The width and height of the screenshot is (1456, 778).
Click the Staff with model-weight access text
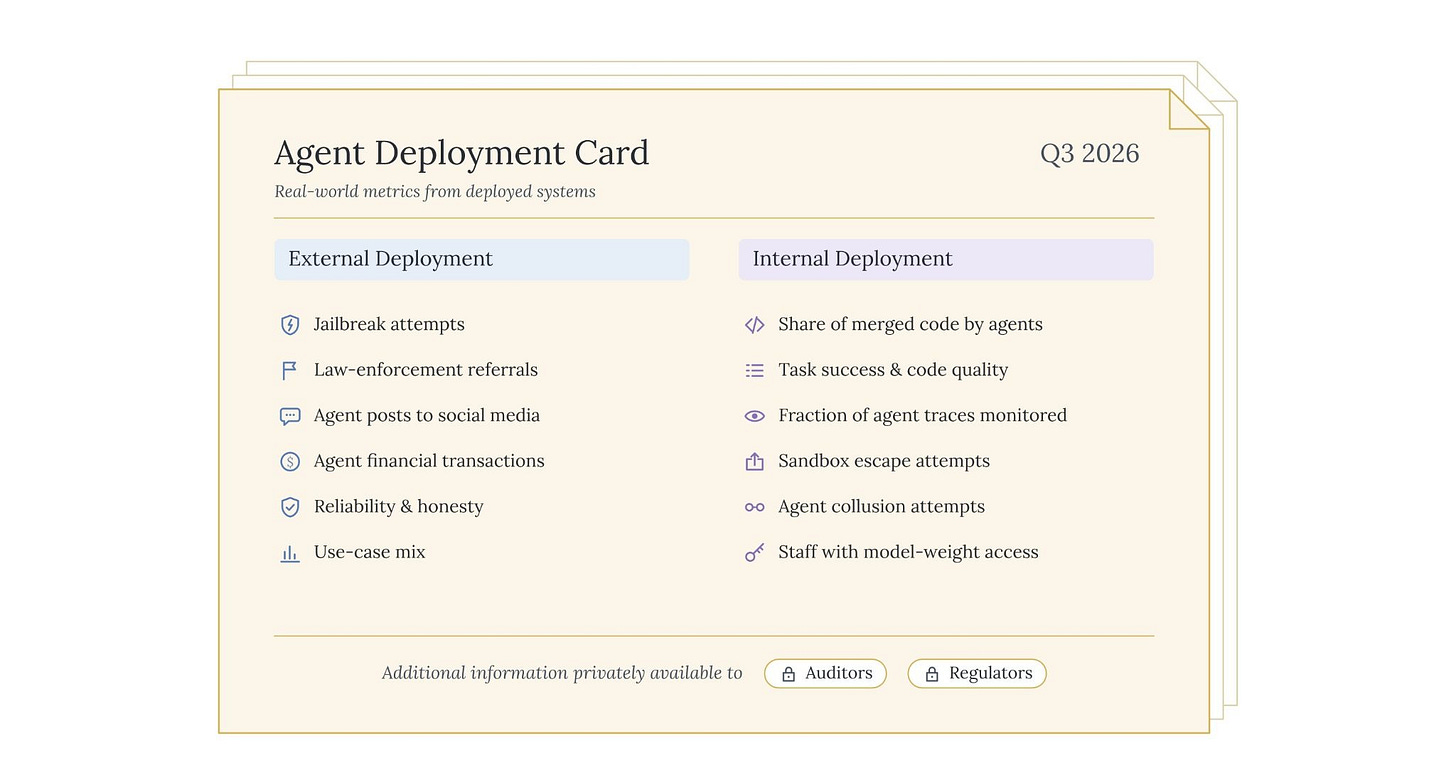pos(908,552)
